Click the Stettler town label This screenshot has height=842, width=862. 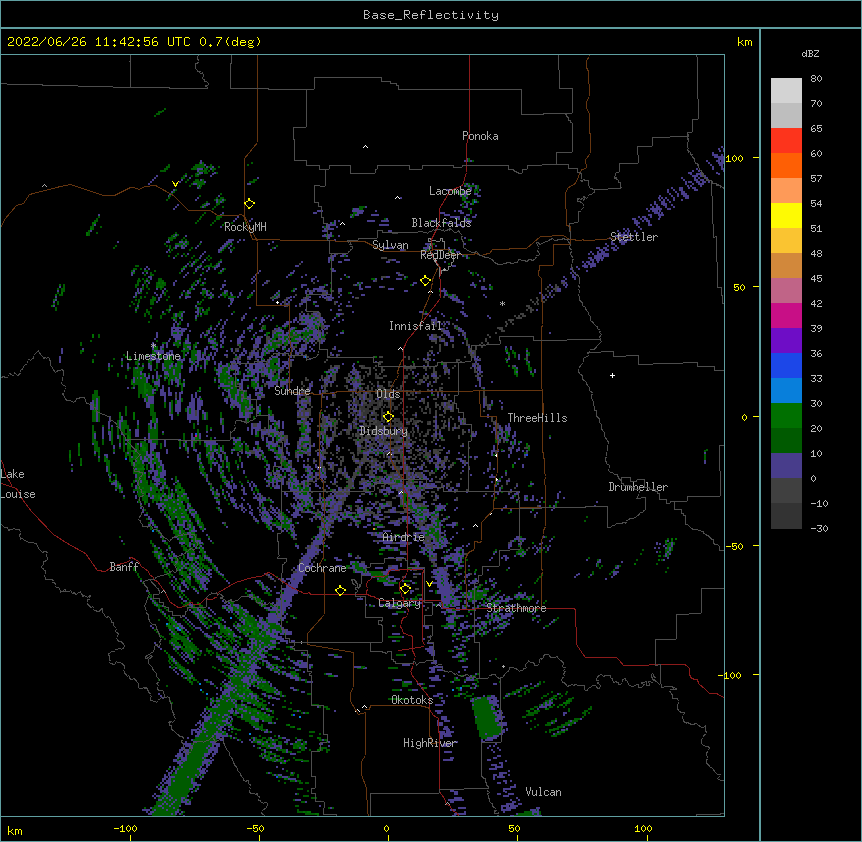pos(634,237)
